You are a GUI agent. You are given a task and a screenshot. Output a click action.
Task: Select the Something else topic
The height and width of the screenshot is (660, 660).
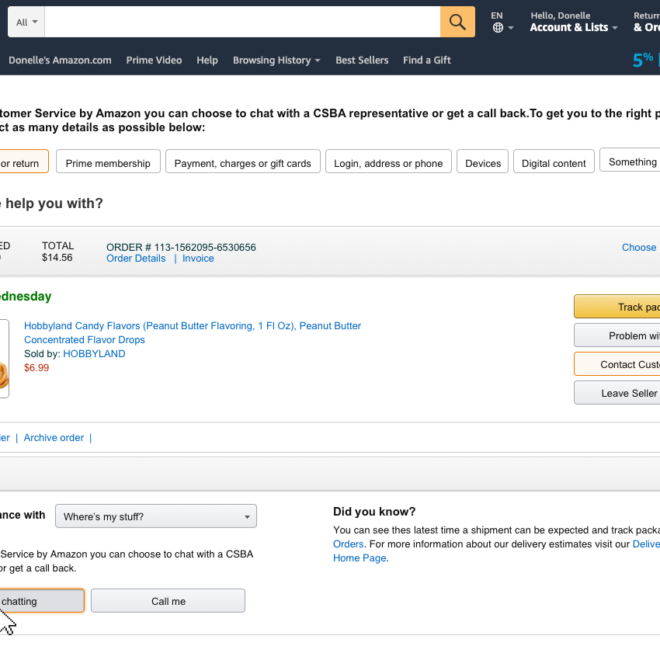click(630, 160)
